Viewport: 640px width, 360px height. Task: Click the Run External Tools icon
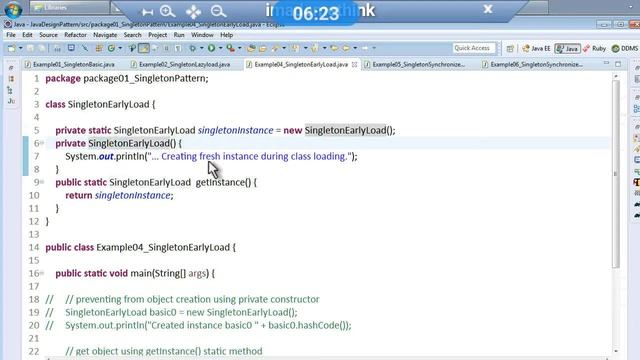pyautogui.click(x=231, y=48)
